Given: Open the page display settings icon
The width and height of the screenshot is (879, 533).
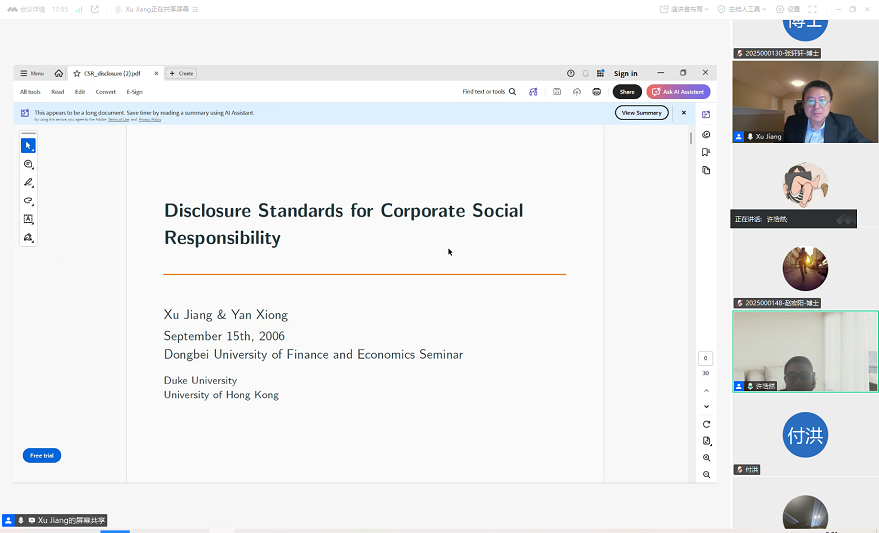Looking at the screenshot, I should pyautogui.click(x=706, y=441).
